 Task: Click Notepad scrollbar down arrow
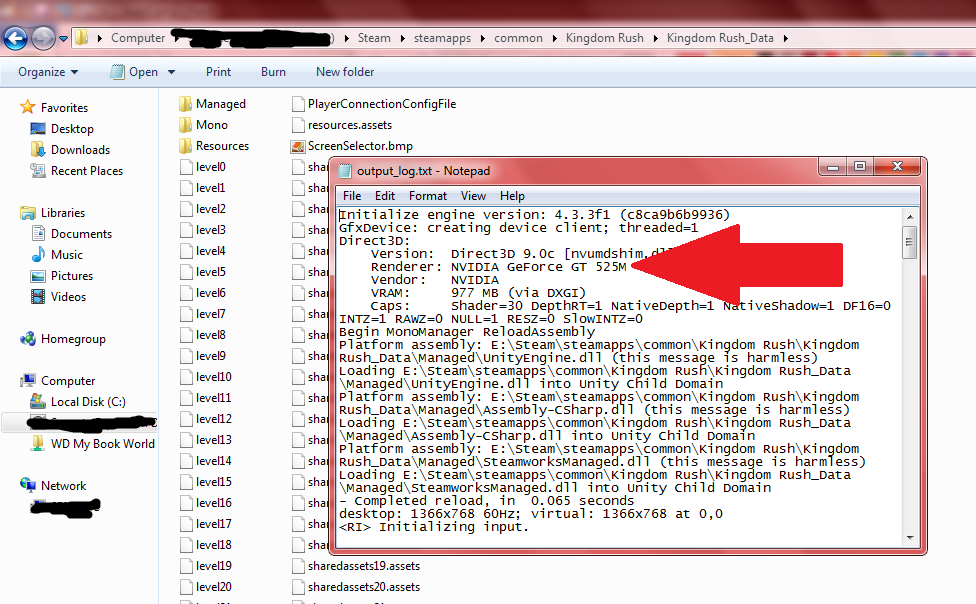pyautogui.click(x=910, y=537)
